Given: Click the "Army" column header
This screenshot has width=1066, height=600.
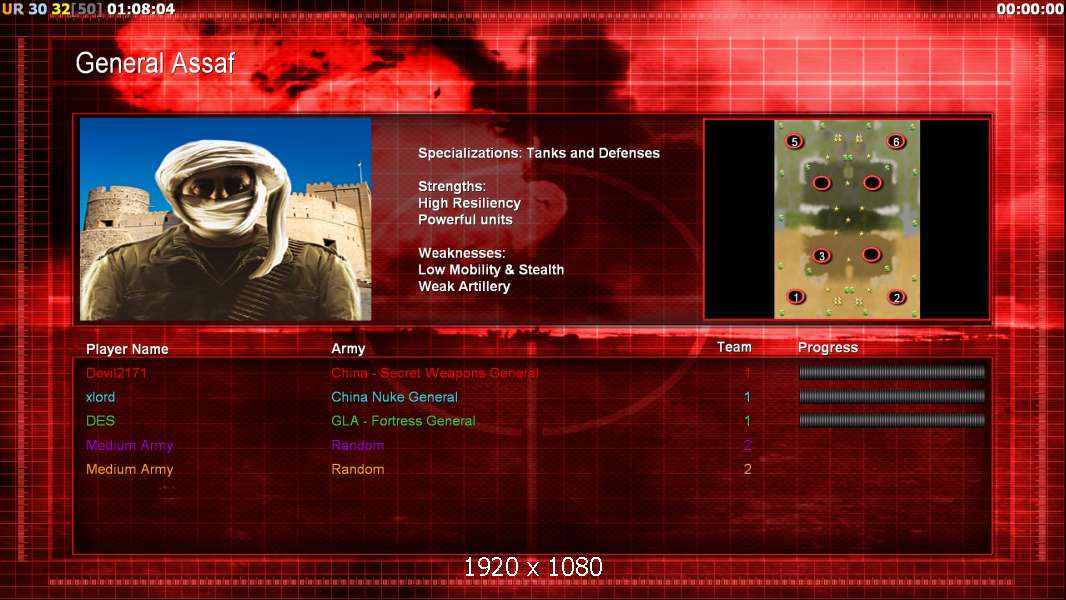Looking at the screenshot, I should coord(348,349).
